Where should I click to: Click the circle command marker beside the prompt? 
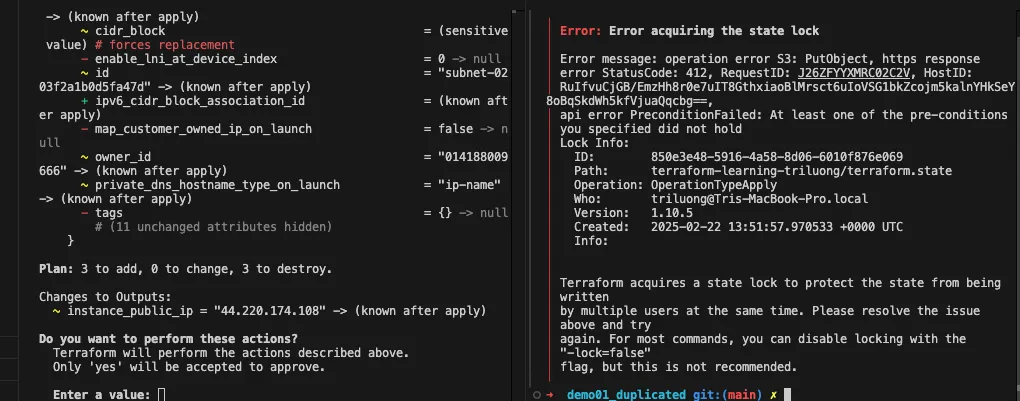pos(537,394)
